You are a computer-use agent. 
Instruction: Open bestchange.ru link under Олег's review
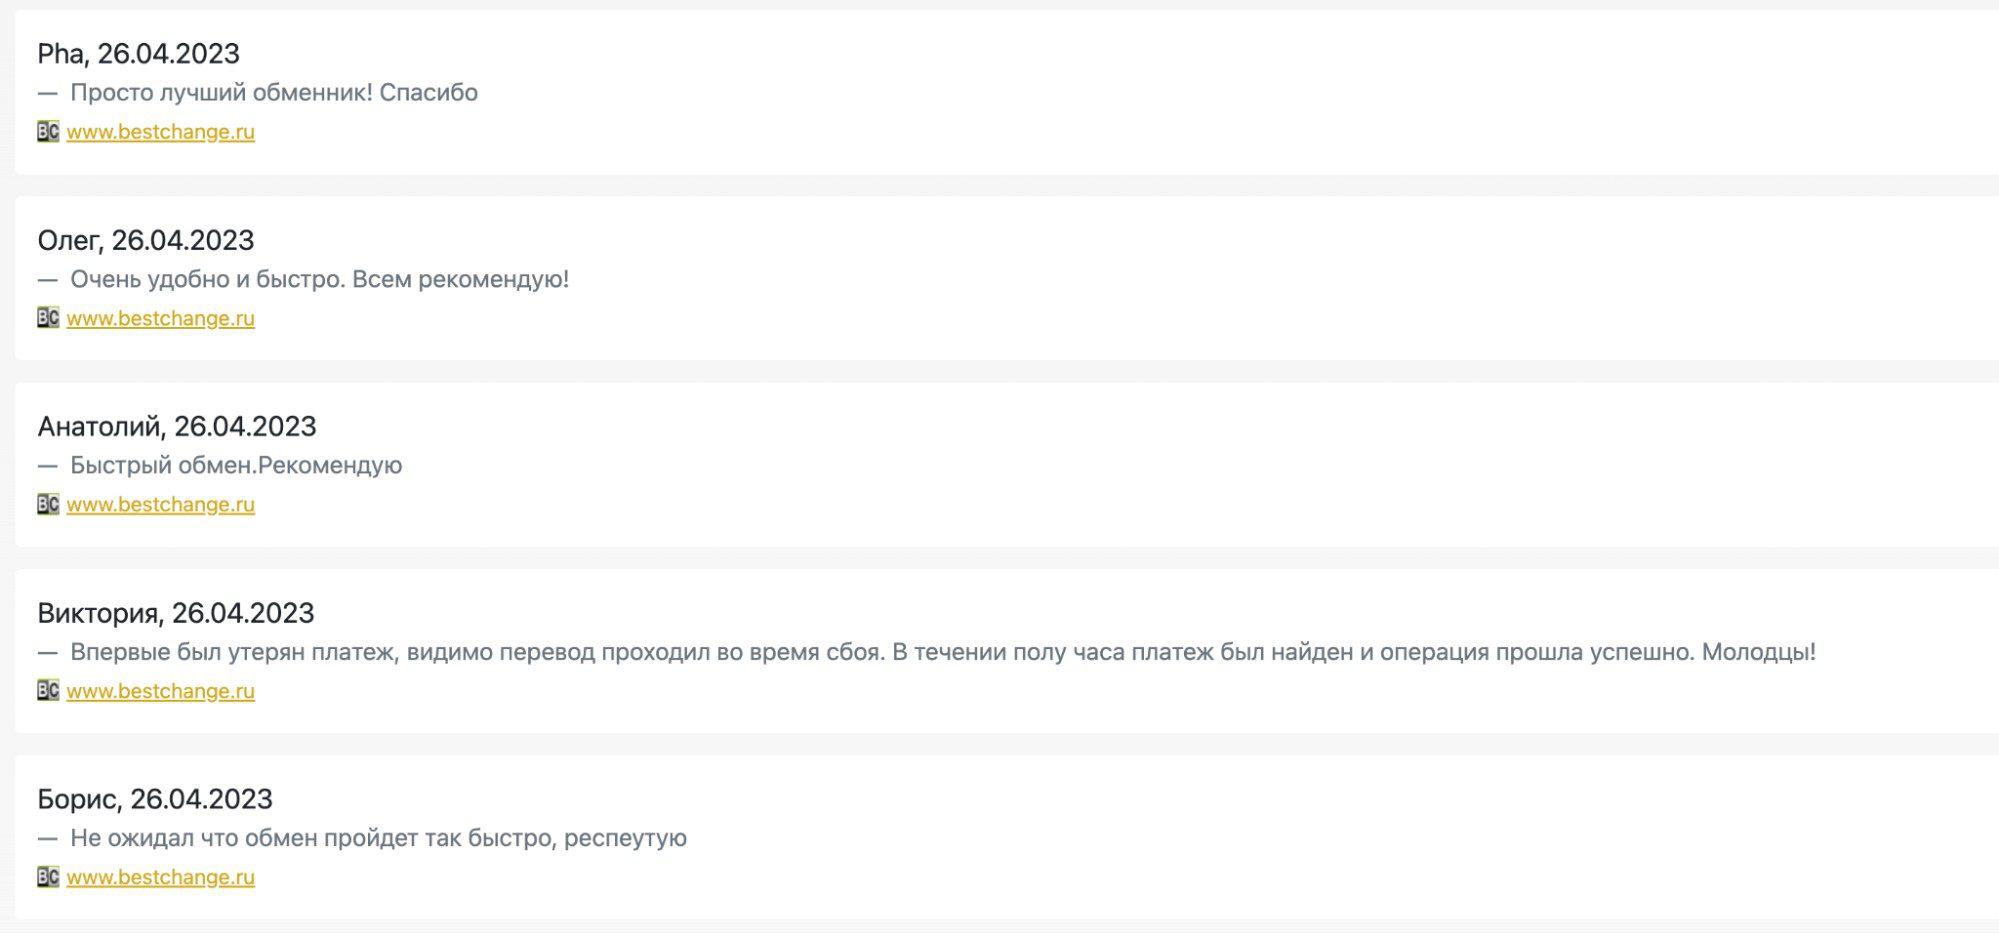[161, 318]
